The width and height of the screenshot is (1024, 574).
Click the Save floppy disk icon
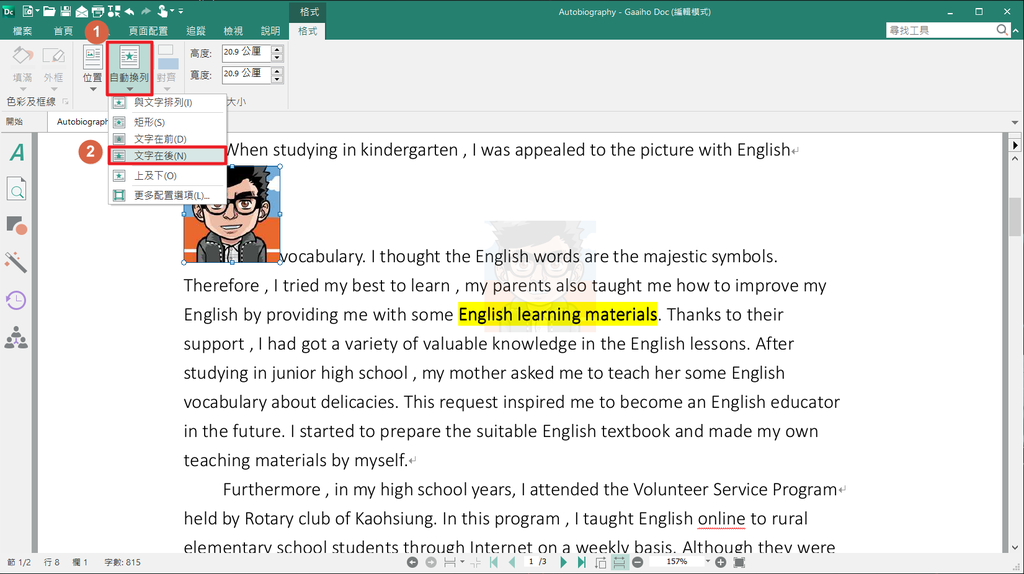click(x=65, y=11)
